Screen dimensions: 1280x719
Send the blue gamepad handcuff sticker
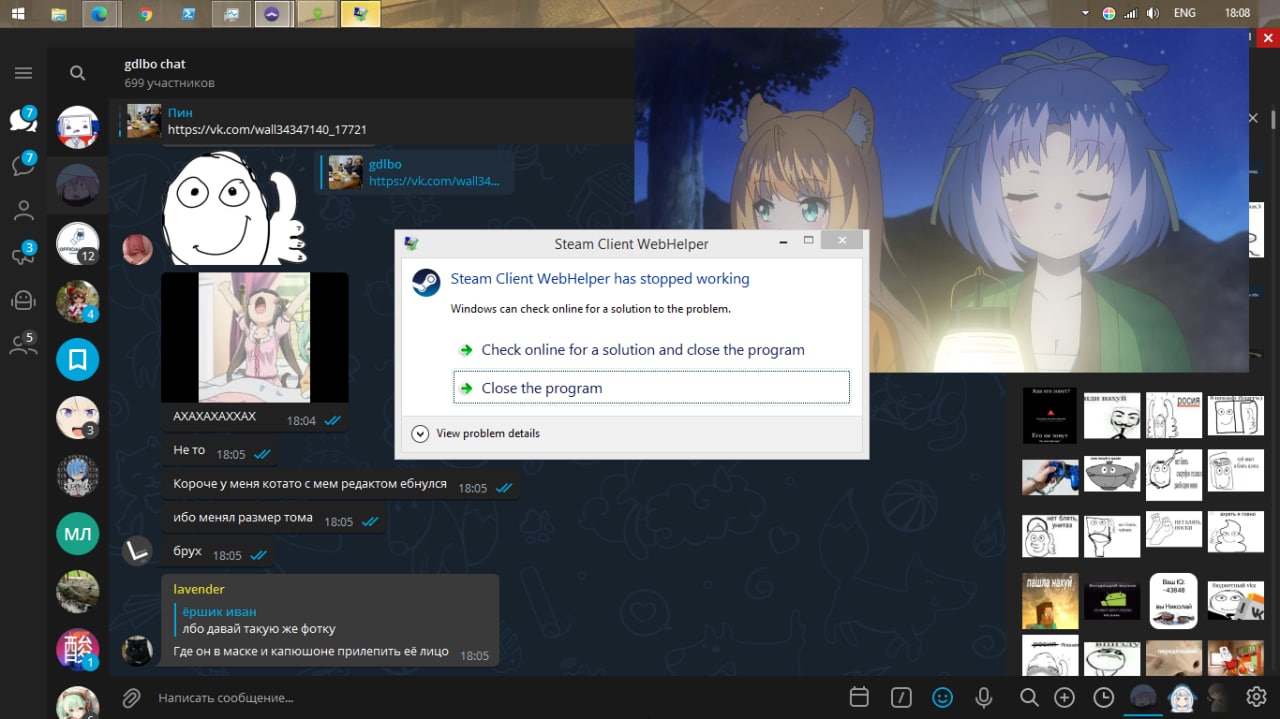point(1050,475)
